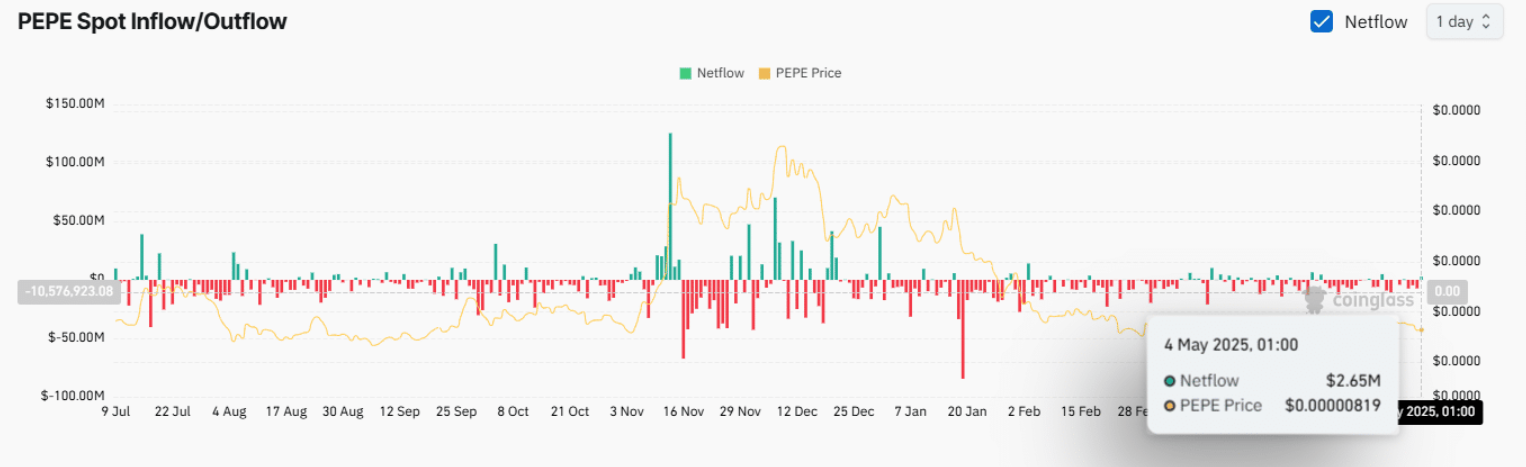
Task: Click the 12 Sep x-axis date
Action: pos(400,411)
